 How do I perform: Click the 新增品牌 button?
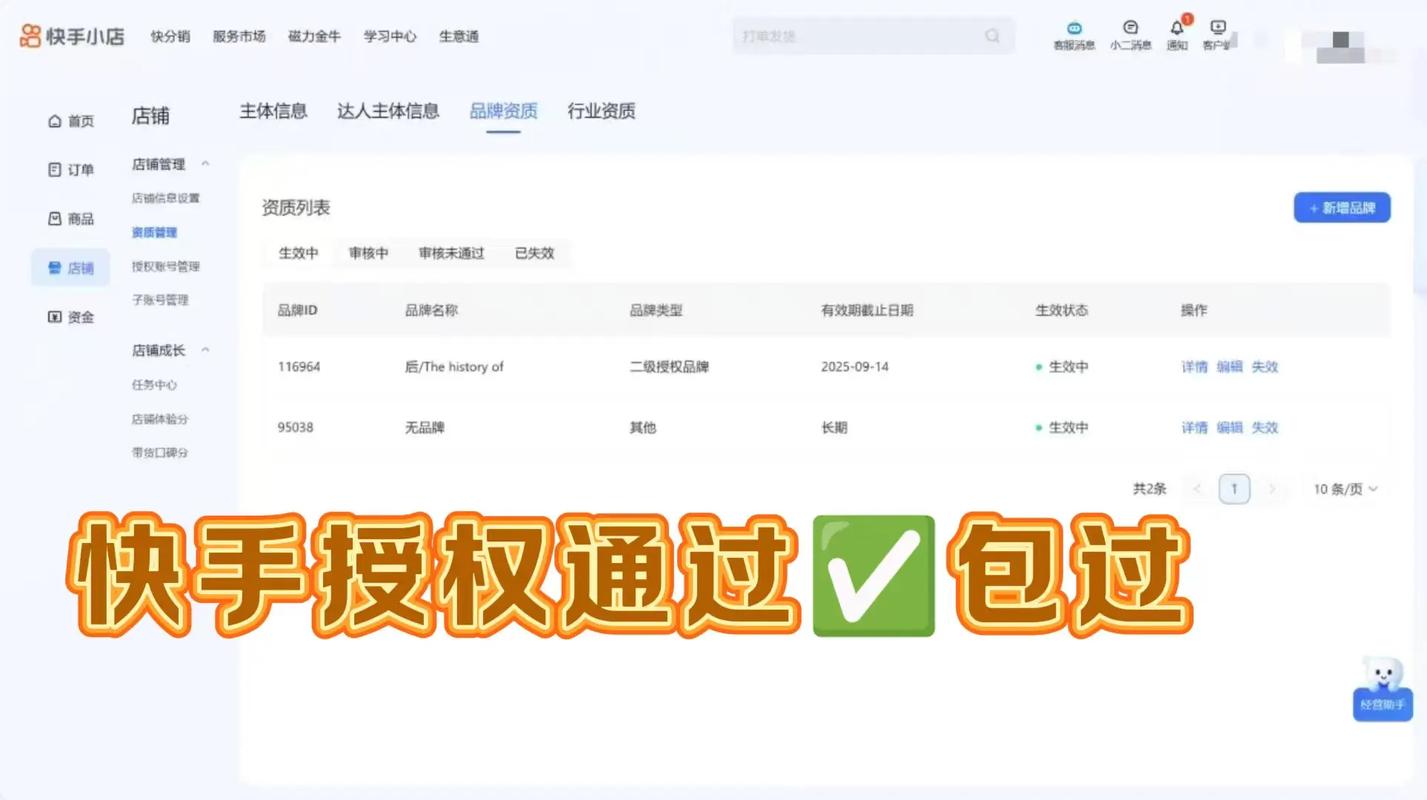pos(1341,207)
